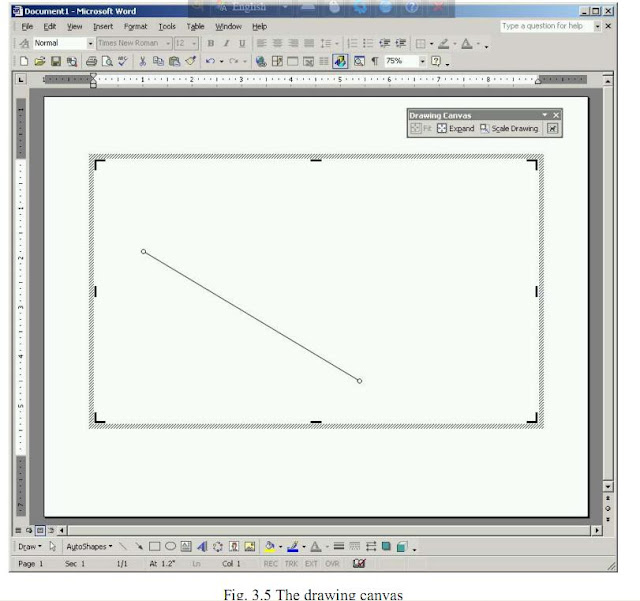Open the AutoShapes dropdown

[x=89, y=546]
